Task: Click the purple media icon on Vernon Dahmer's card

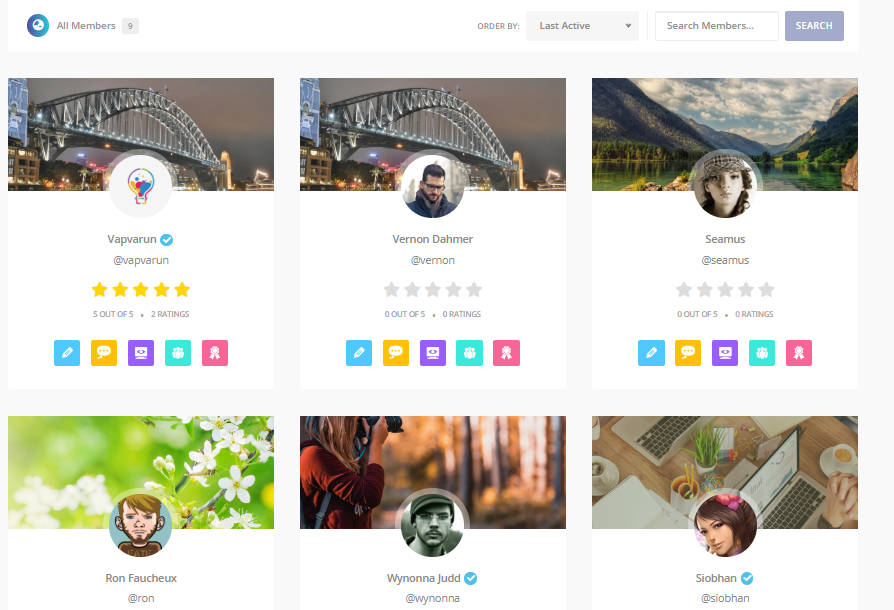Action: click(x=433, y=353)
